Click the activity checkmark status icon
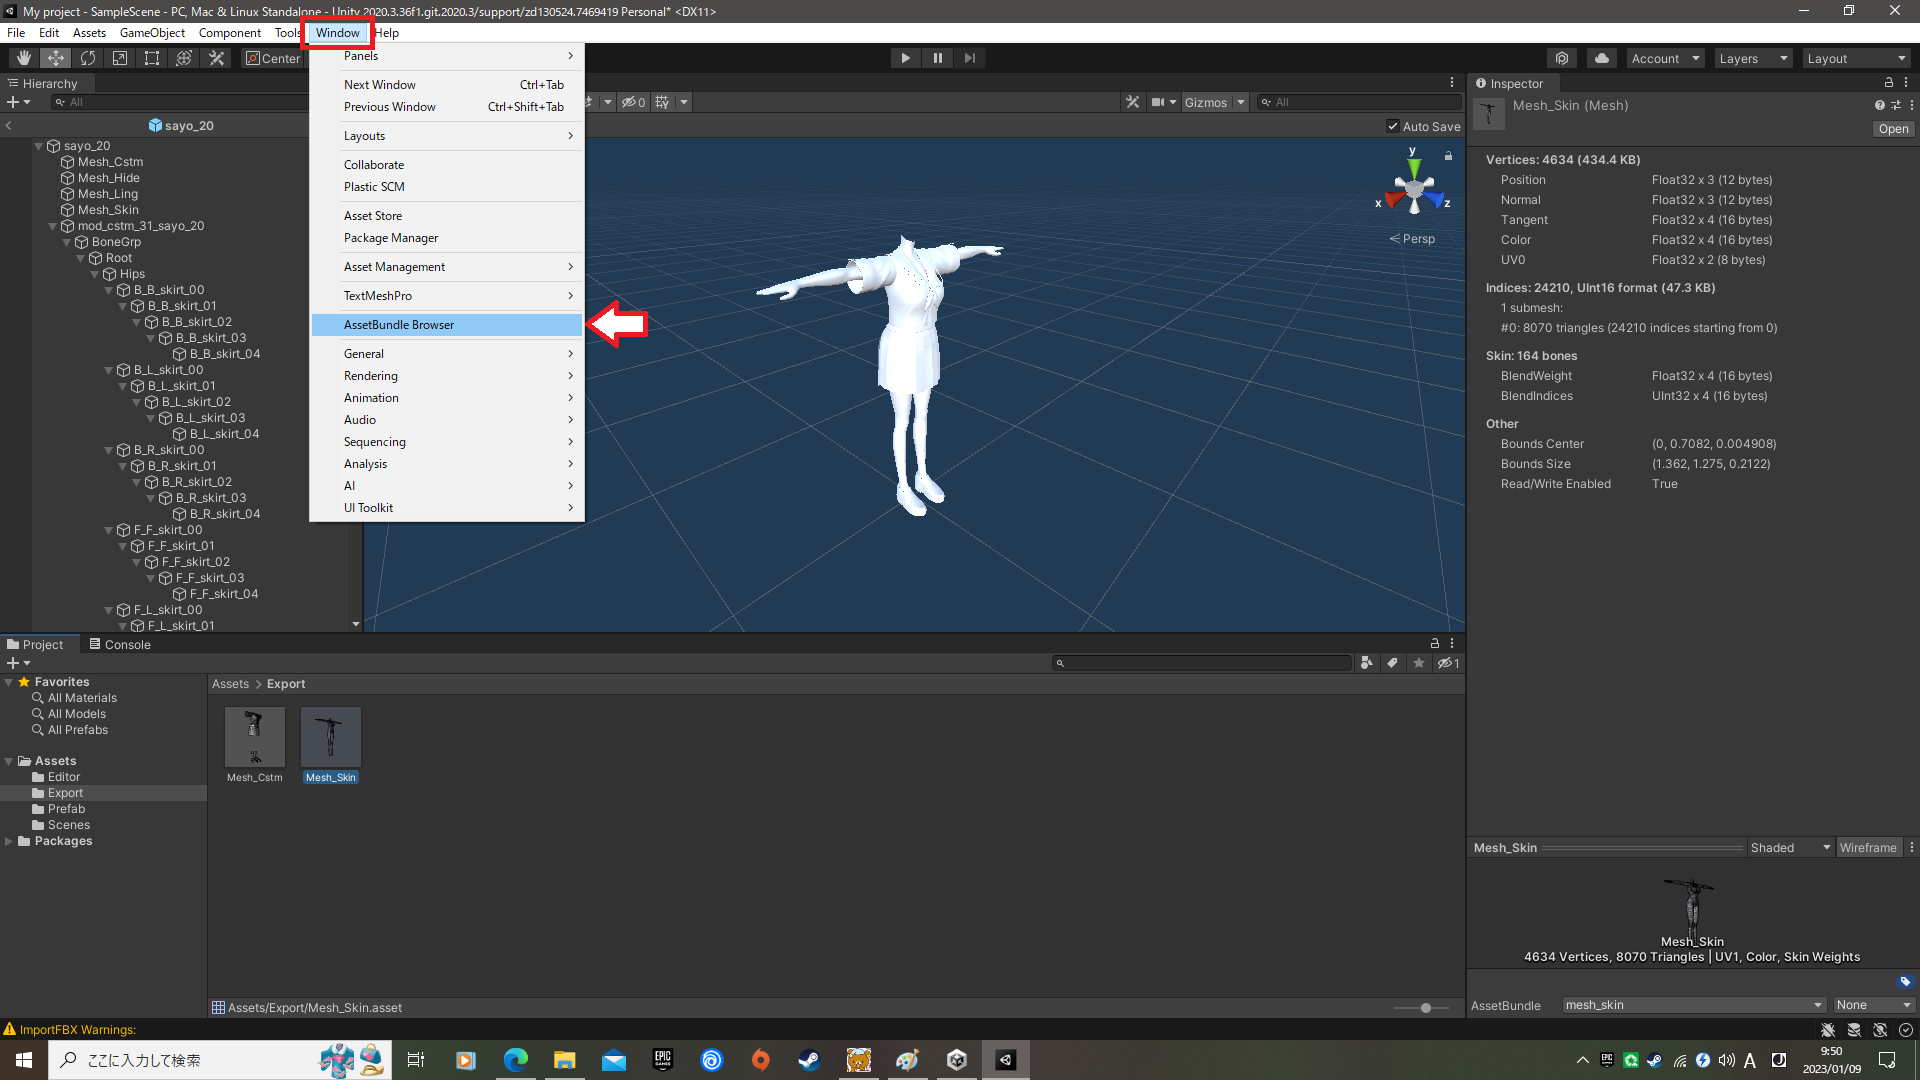This screenshot has width=1920, height=1080. [x=1906, y=1030]
